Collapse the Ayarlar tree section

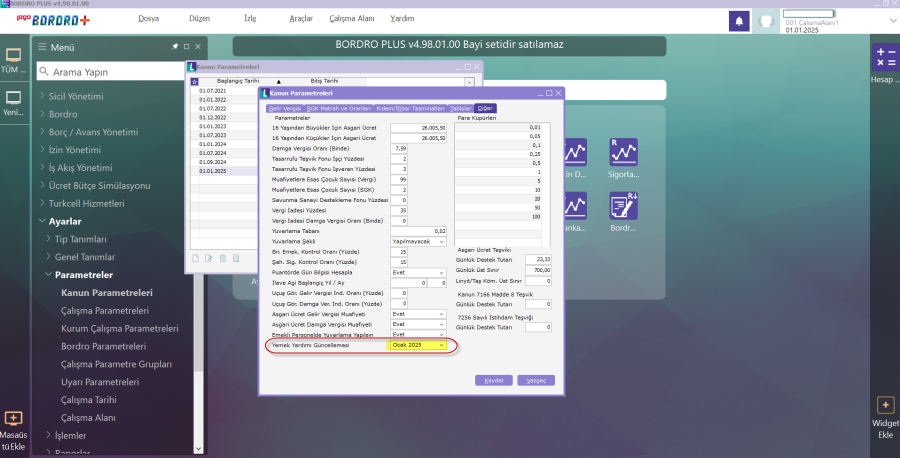point(42,221)
